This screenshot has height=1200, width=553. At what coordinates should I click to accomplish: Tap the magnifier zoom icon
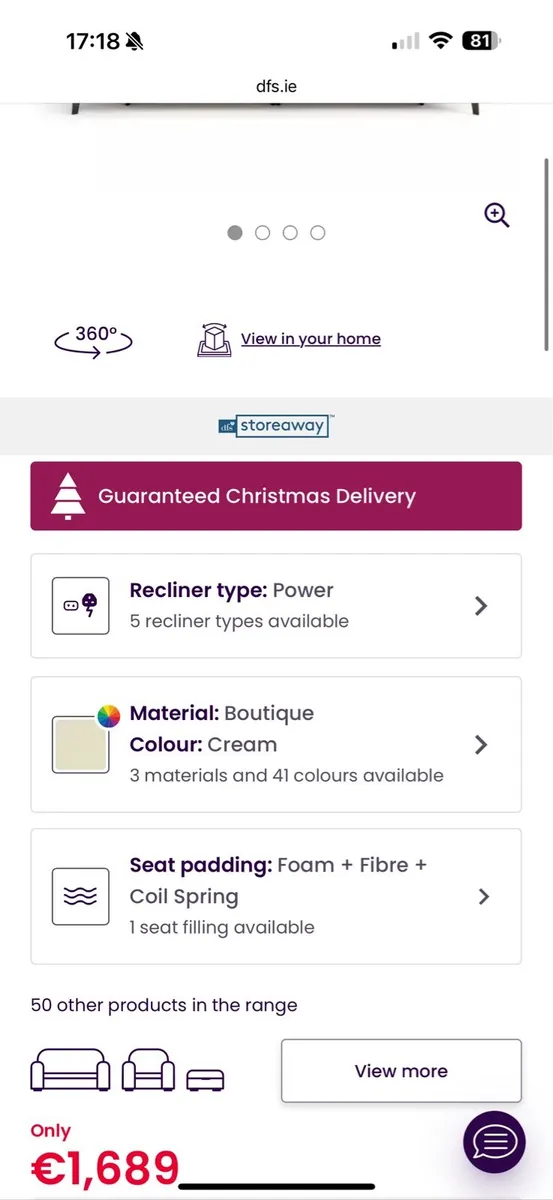497,215
